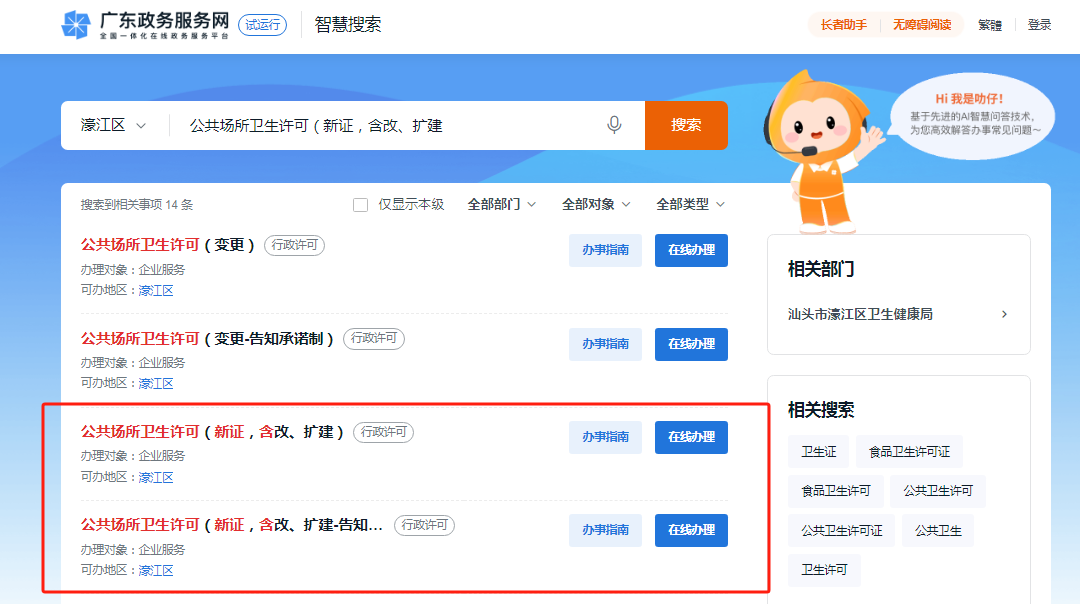Screen dimensions: 1080x604
Task: Toggle the 仅显示本级 checkbox
Action: [360, 205]
